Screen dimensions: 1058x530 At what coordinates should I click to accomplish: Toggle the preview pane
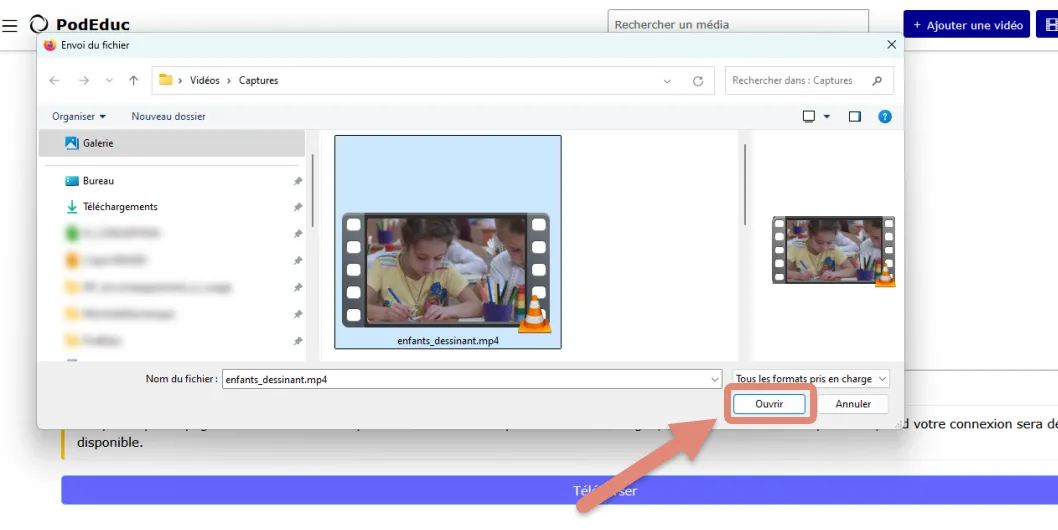(855, 116)
